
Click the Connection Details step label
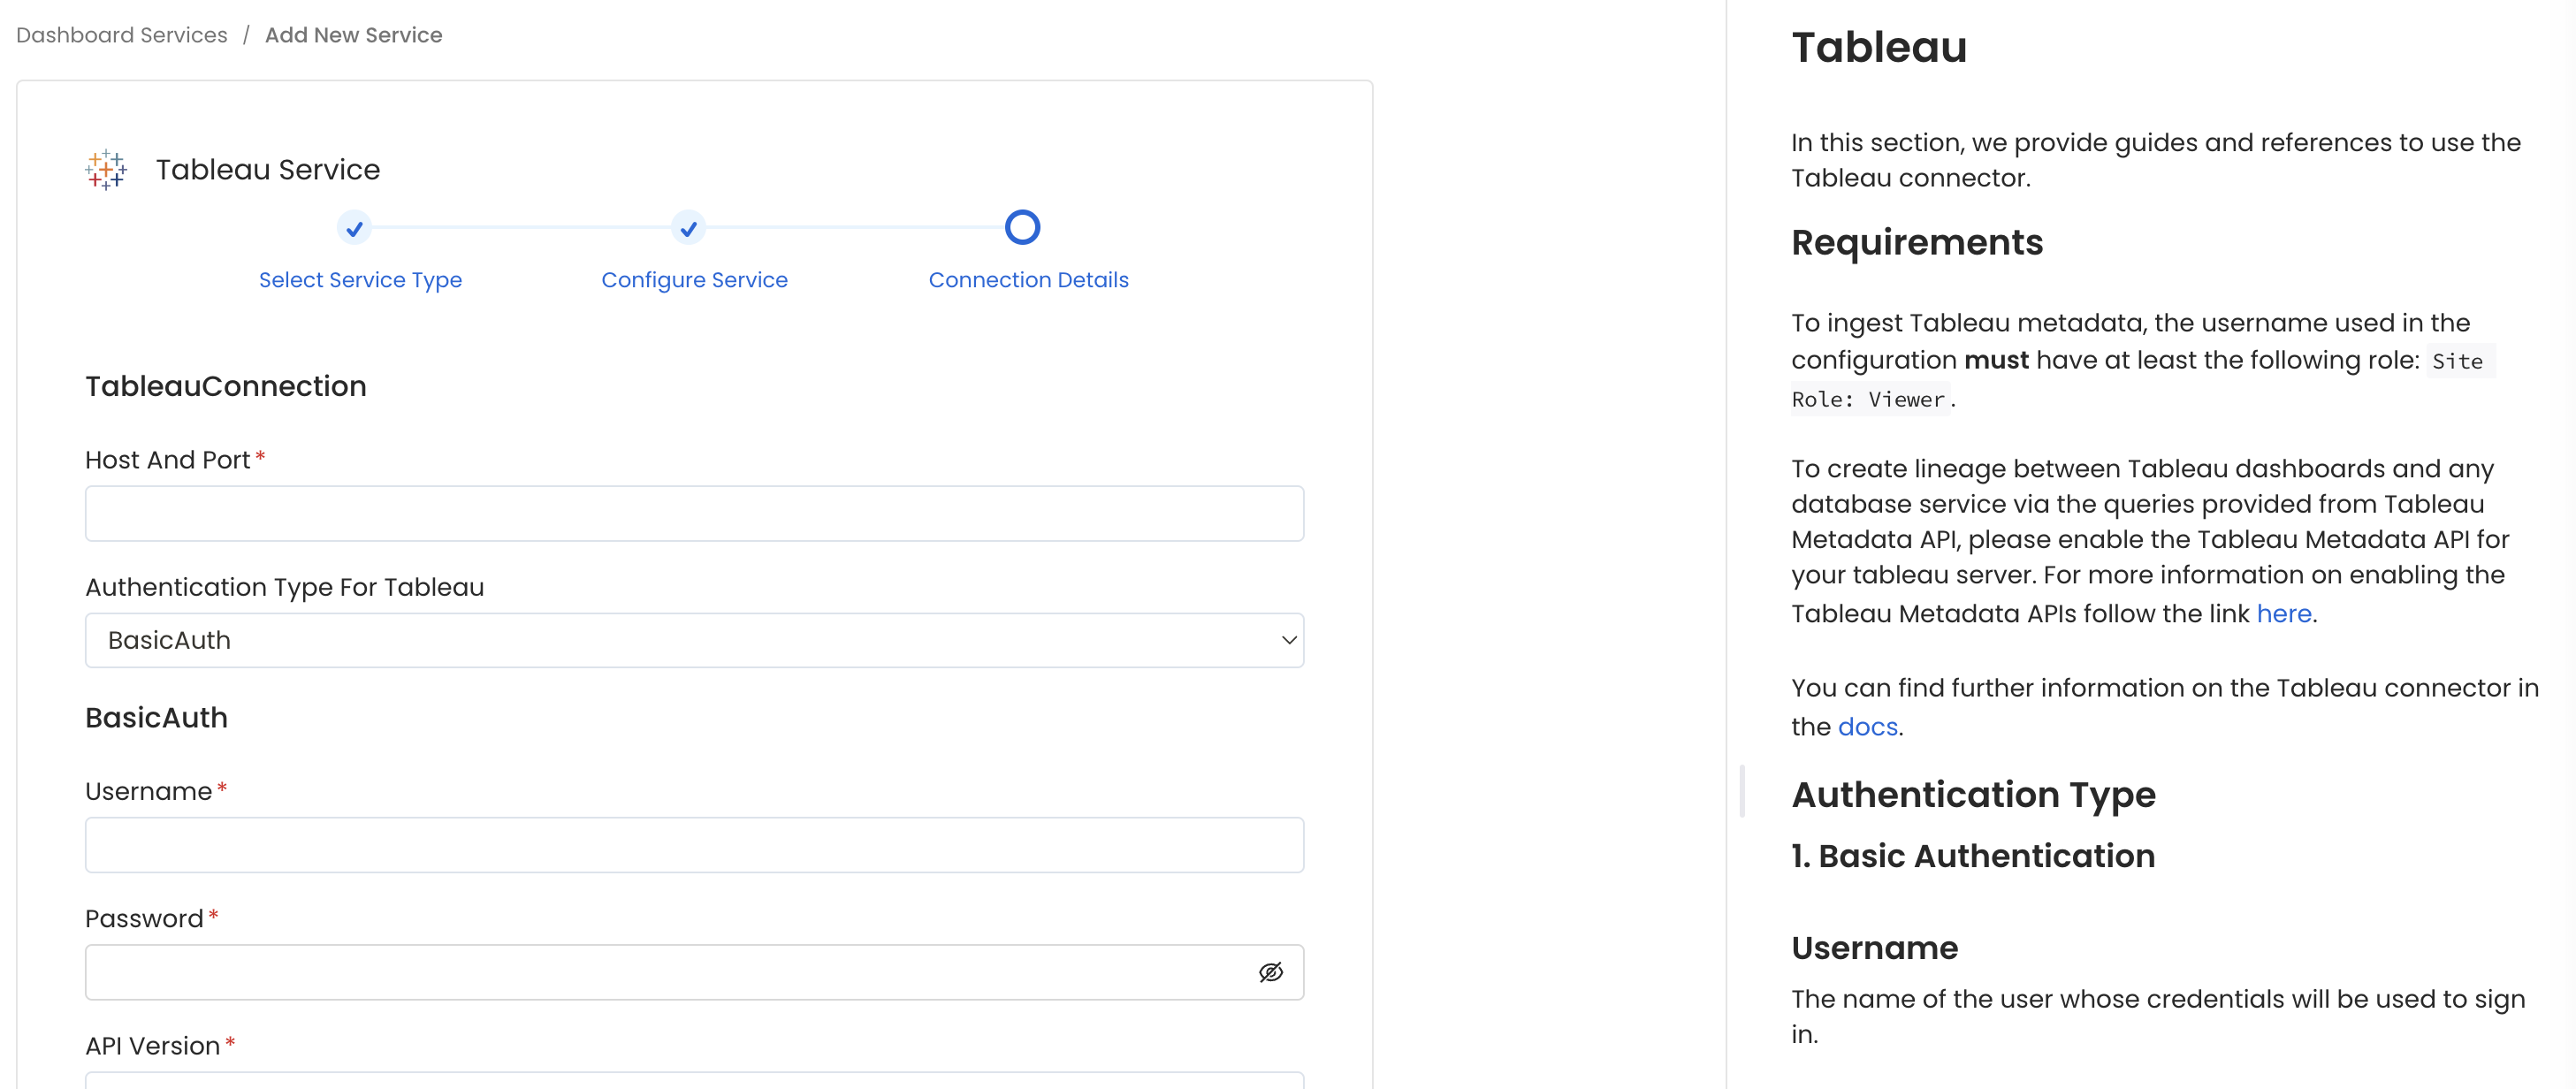click(x=1028, y=280)
